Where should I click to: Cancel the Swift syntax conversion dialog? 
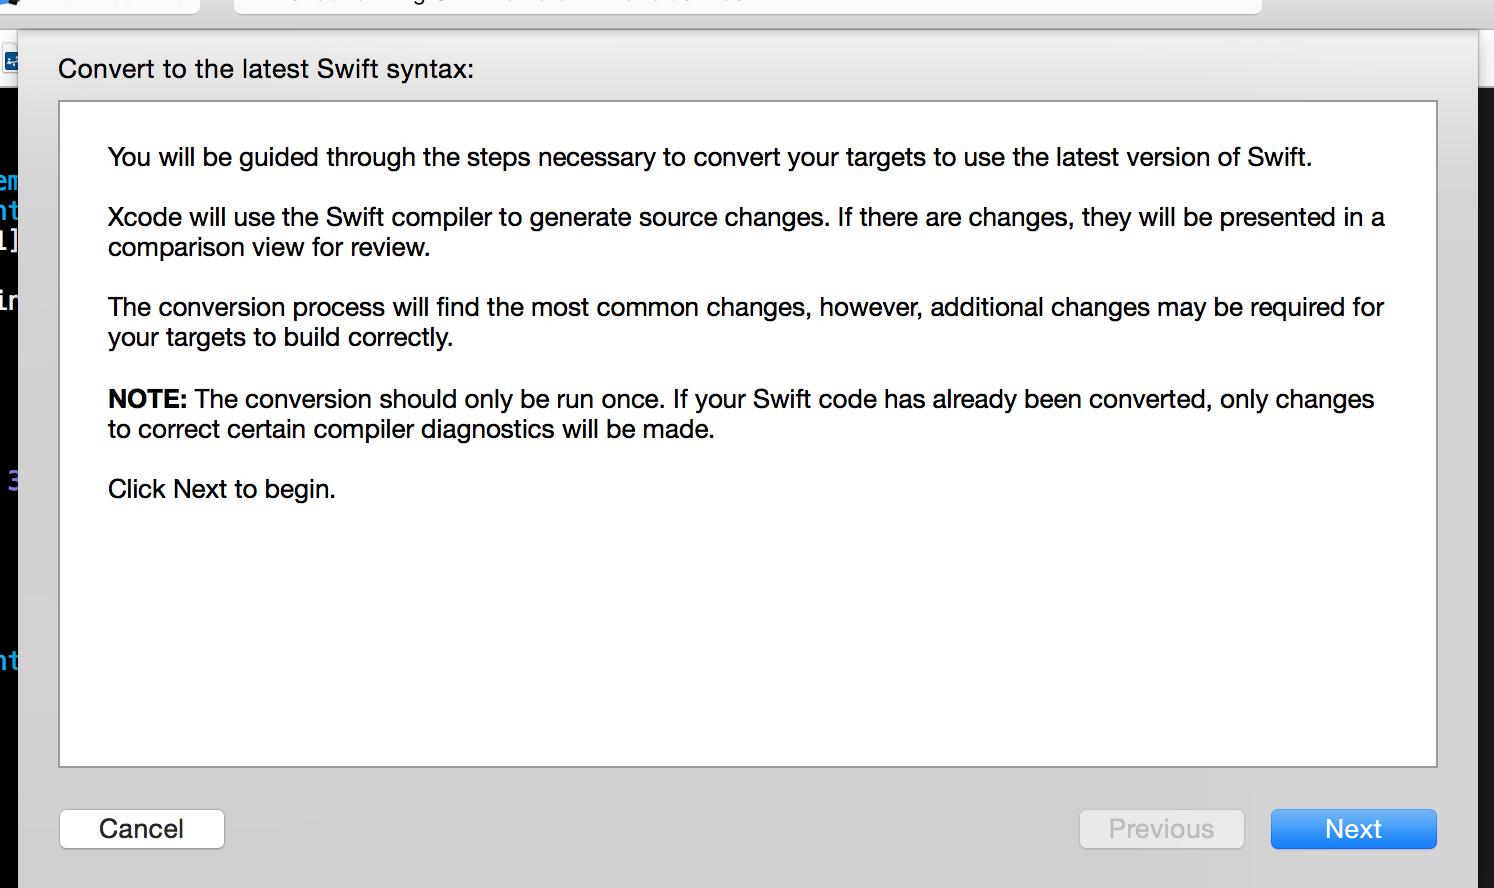point(142,829)
